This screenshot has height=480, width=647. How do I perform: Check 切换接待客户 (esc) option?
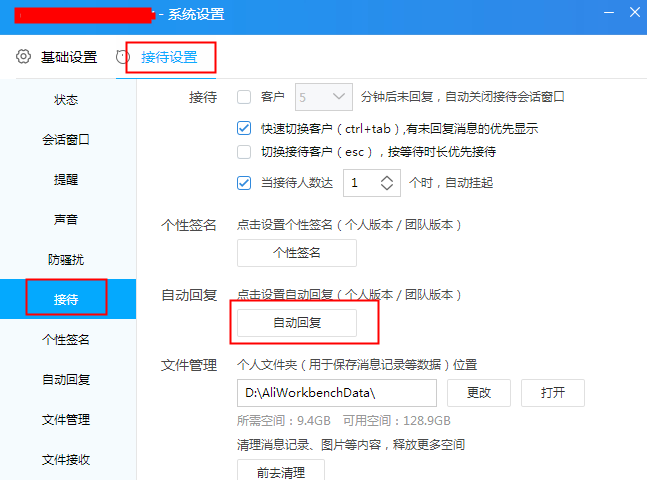(244, 152)
